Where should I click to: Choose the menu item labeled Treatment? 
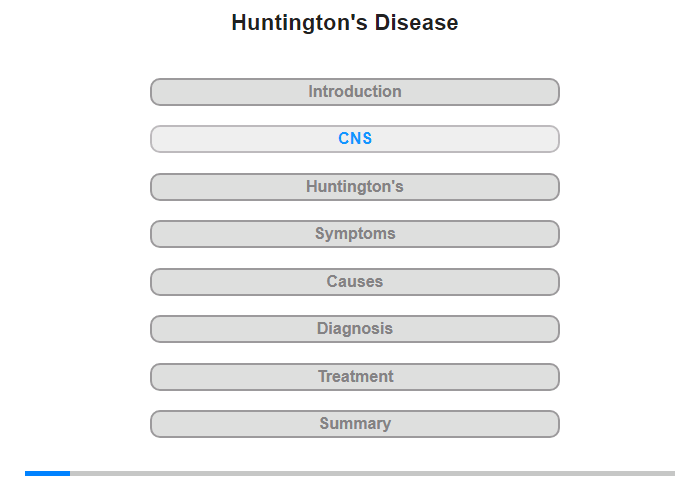click(354, 377)
